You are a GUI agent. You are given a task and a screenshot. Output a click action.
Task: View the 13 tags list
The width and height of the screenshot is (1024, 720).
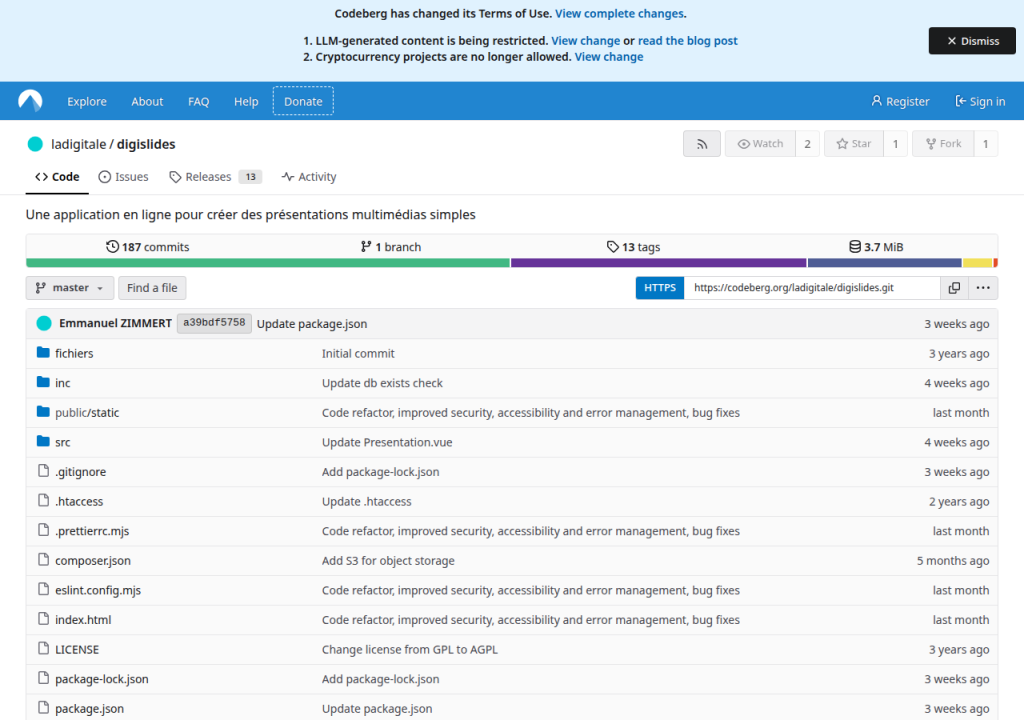(x=633, y=247)
